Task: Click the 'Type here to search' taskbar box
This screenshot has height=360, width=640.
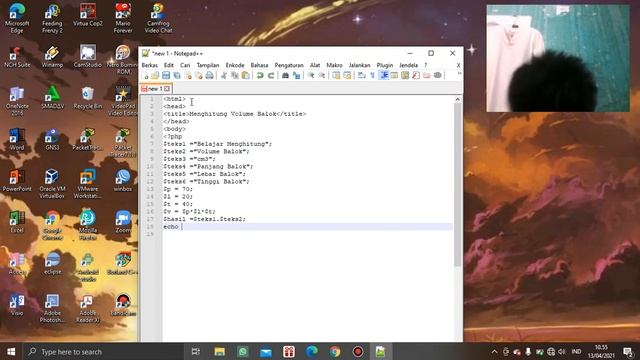Action: 103,351
